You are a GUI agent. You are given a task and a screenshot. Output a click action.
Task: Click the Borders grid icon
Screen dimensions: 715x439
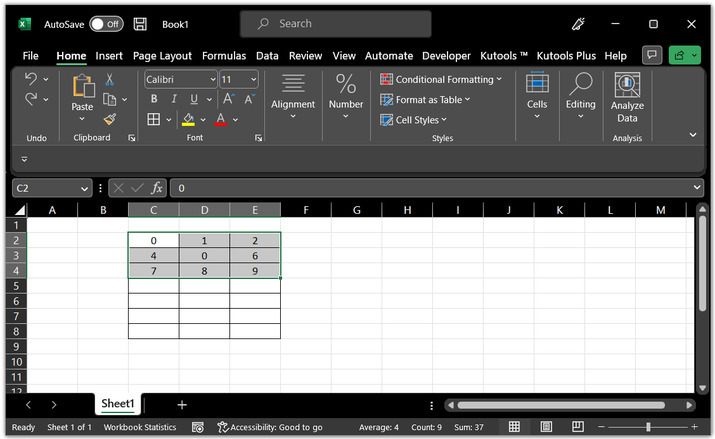pos(154,119)
